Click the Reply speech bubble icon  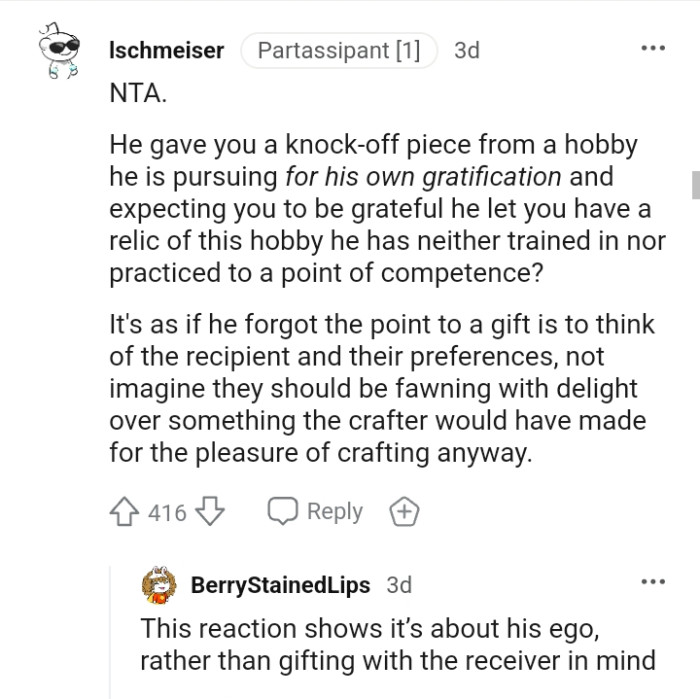click(283, 512)
